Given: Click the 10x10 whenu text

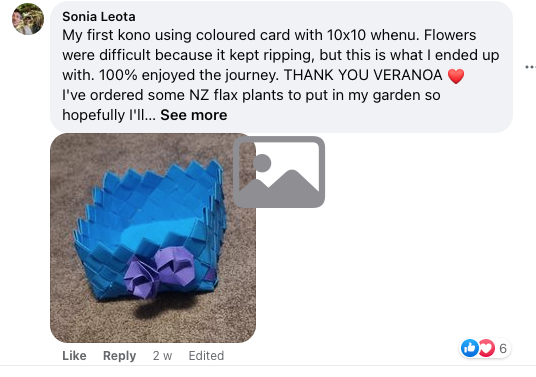Looking at the screenshot, I should [x=373, y=35].
